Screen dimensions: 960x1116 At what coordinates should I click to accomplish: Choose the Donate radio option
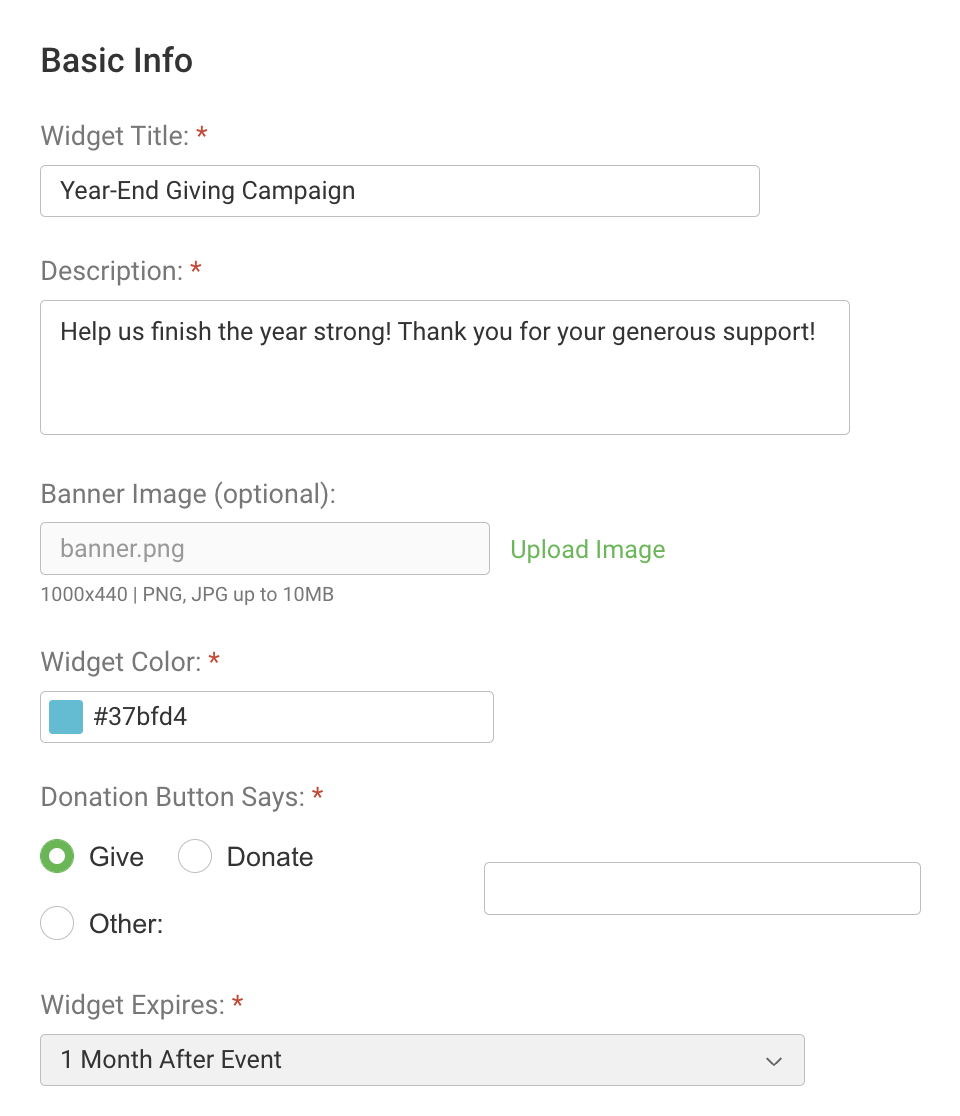195,857
